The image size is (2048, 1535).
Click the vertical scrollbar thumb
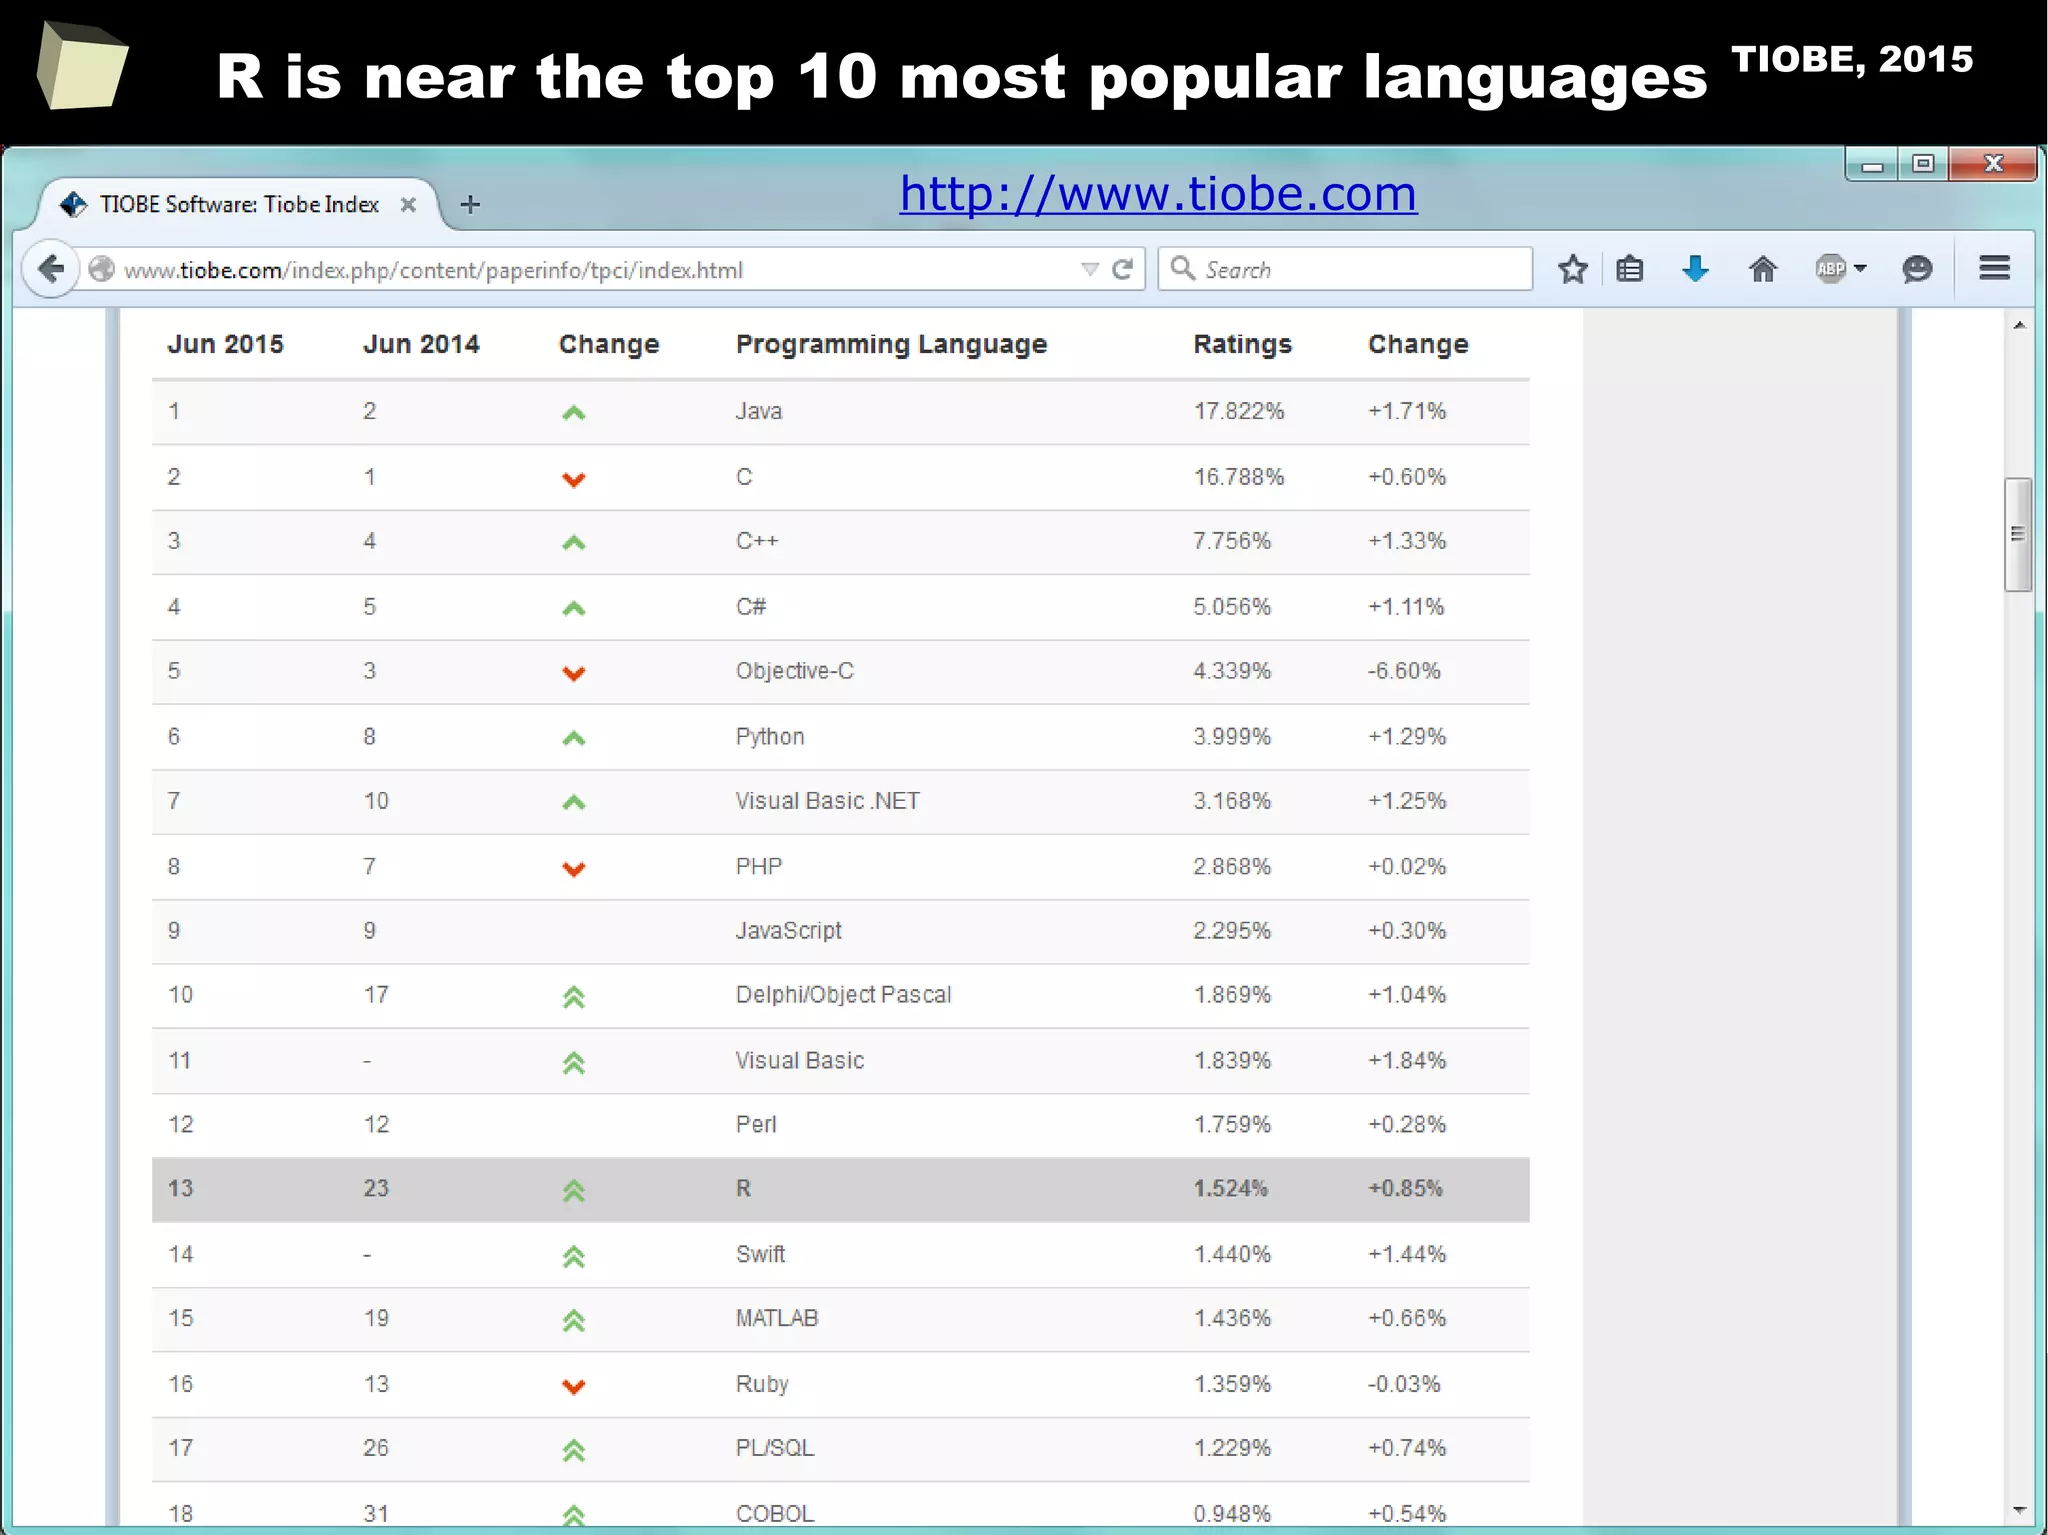point(2018,535)
